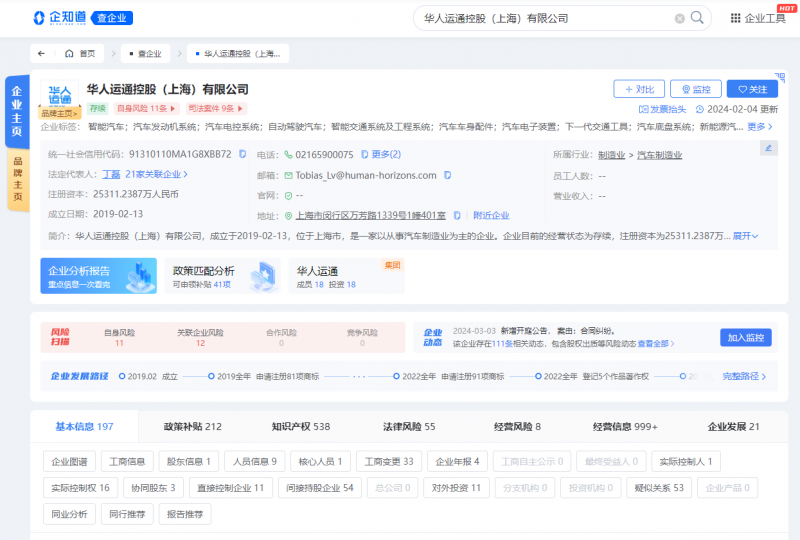The width and height of the screenshot is (800, 540).
Task: Select 工商变更 33 sub-item
Action: [x=389, y=461]
